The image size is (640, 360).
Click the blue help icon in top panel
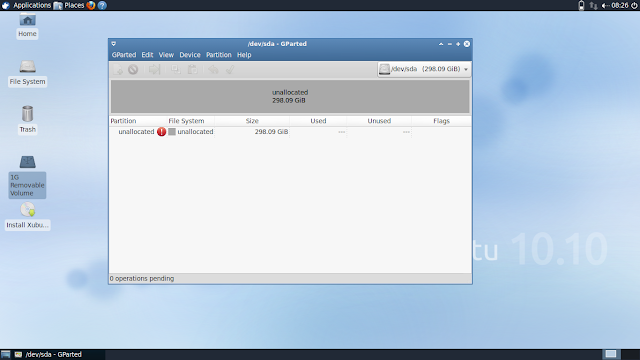pos(102,5)
